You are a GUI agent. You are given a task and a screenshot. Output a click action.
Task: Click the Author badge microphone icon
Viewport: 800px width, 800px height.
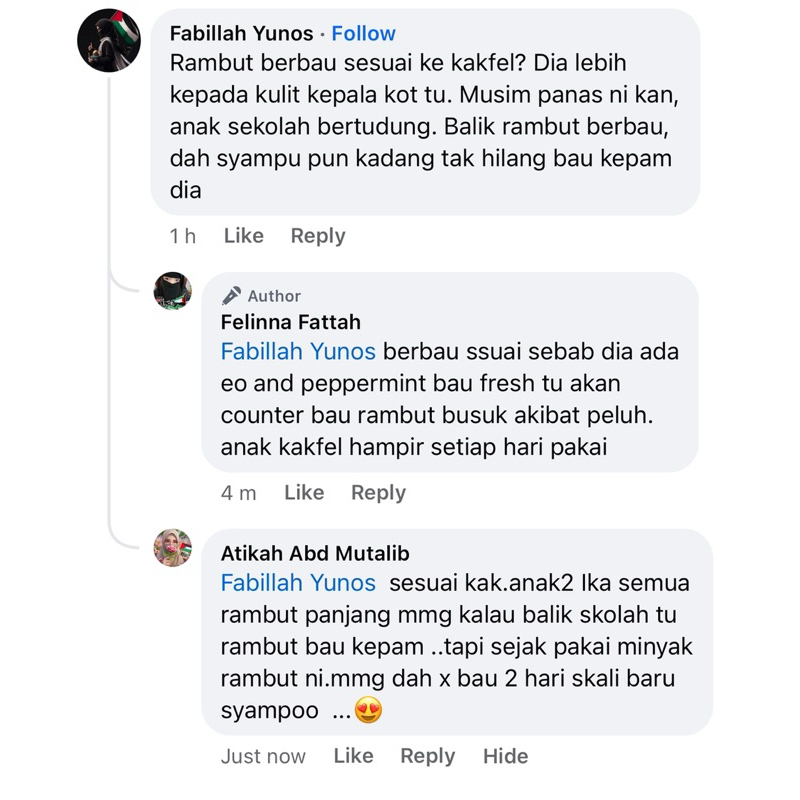click(231, 295)
